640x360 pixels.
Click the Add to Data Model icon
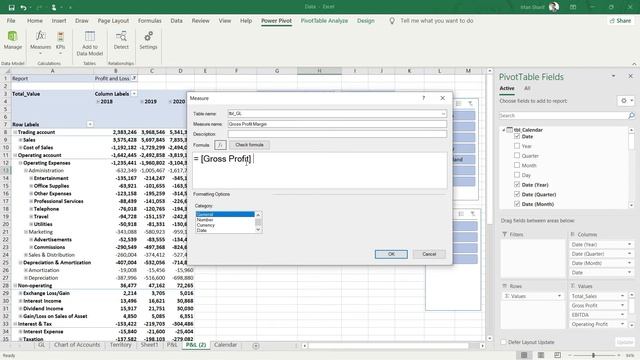tap(90, 36)
